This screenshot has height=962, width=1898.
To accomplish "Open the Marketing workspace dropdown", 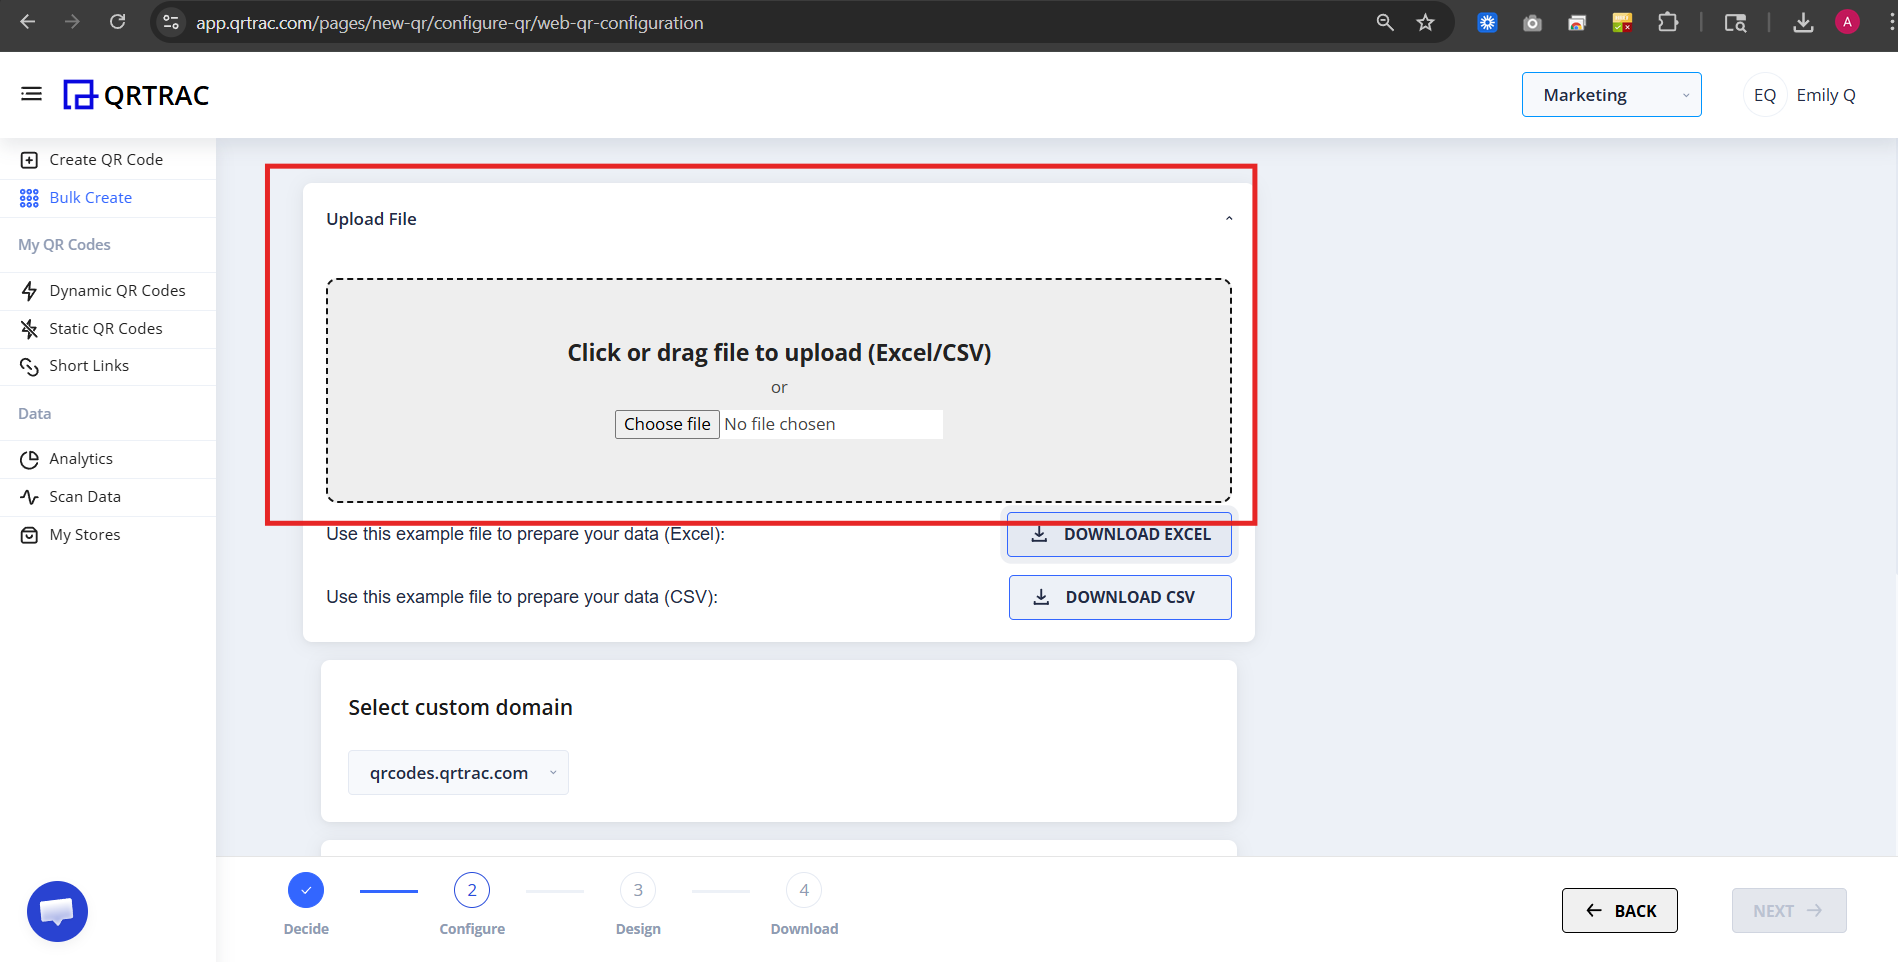I will click(1611, 94).
